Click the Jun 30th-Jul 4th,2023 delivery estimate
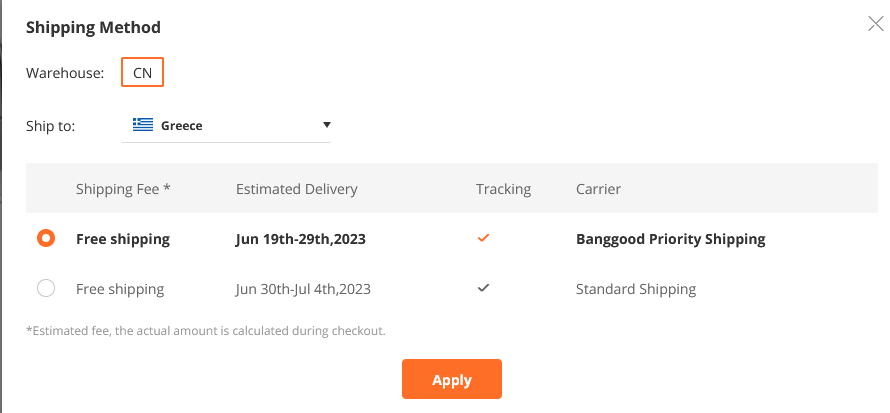Viewport: 890px width, 413px height. coord(303,289)
